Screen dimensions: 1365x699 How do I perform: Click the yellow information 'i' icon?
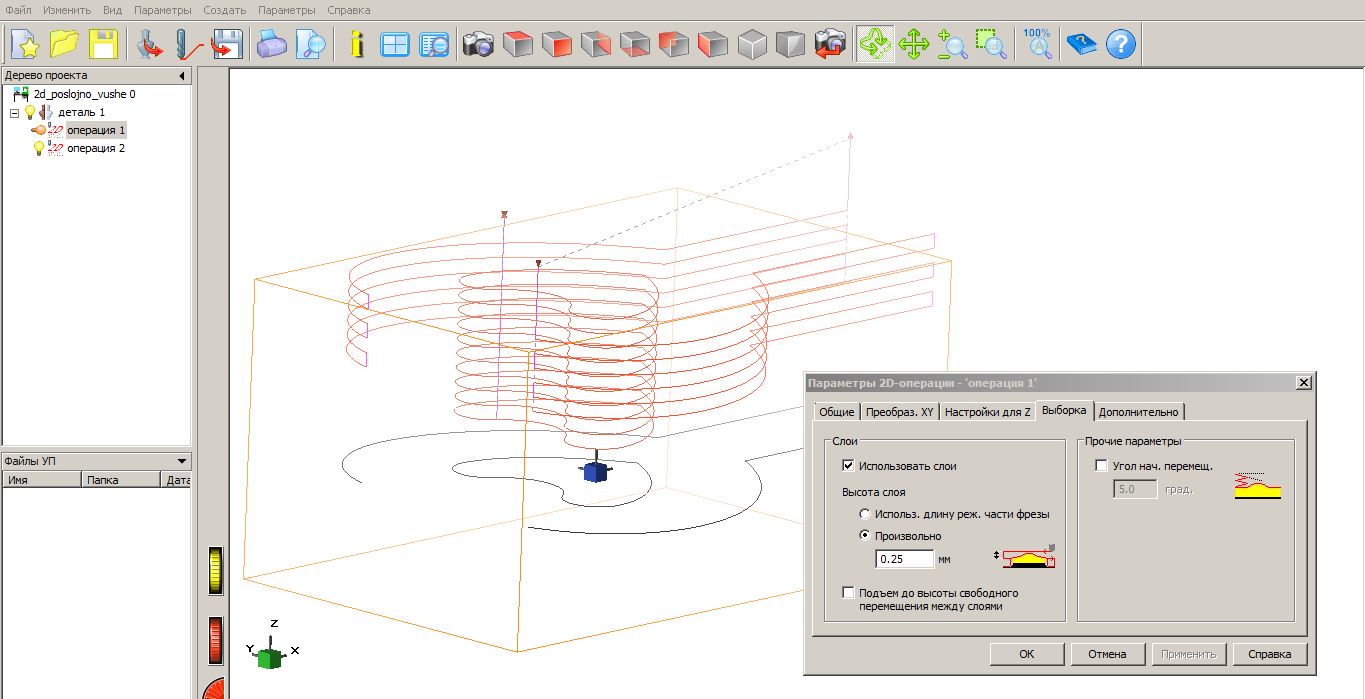(x=356, y=44)
